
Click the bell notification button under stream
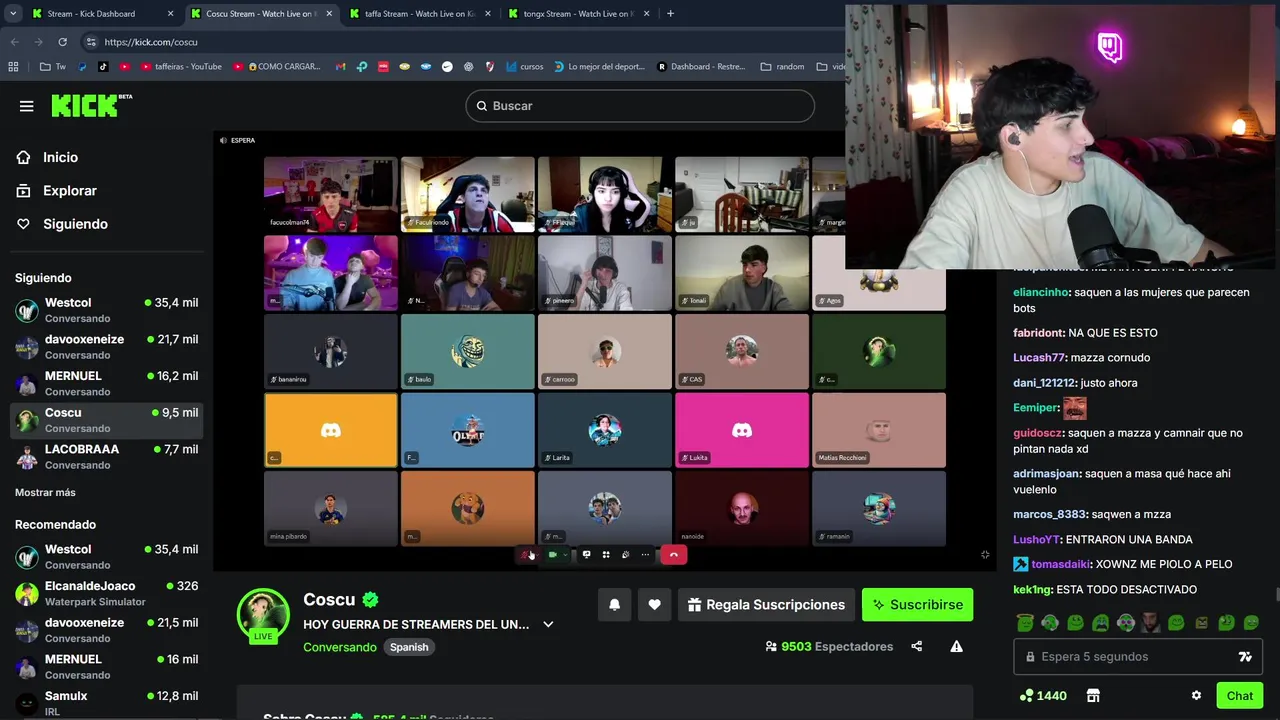click(615, 605)
